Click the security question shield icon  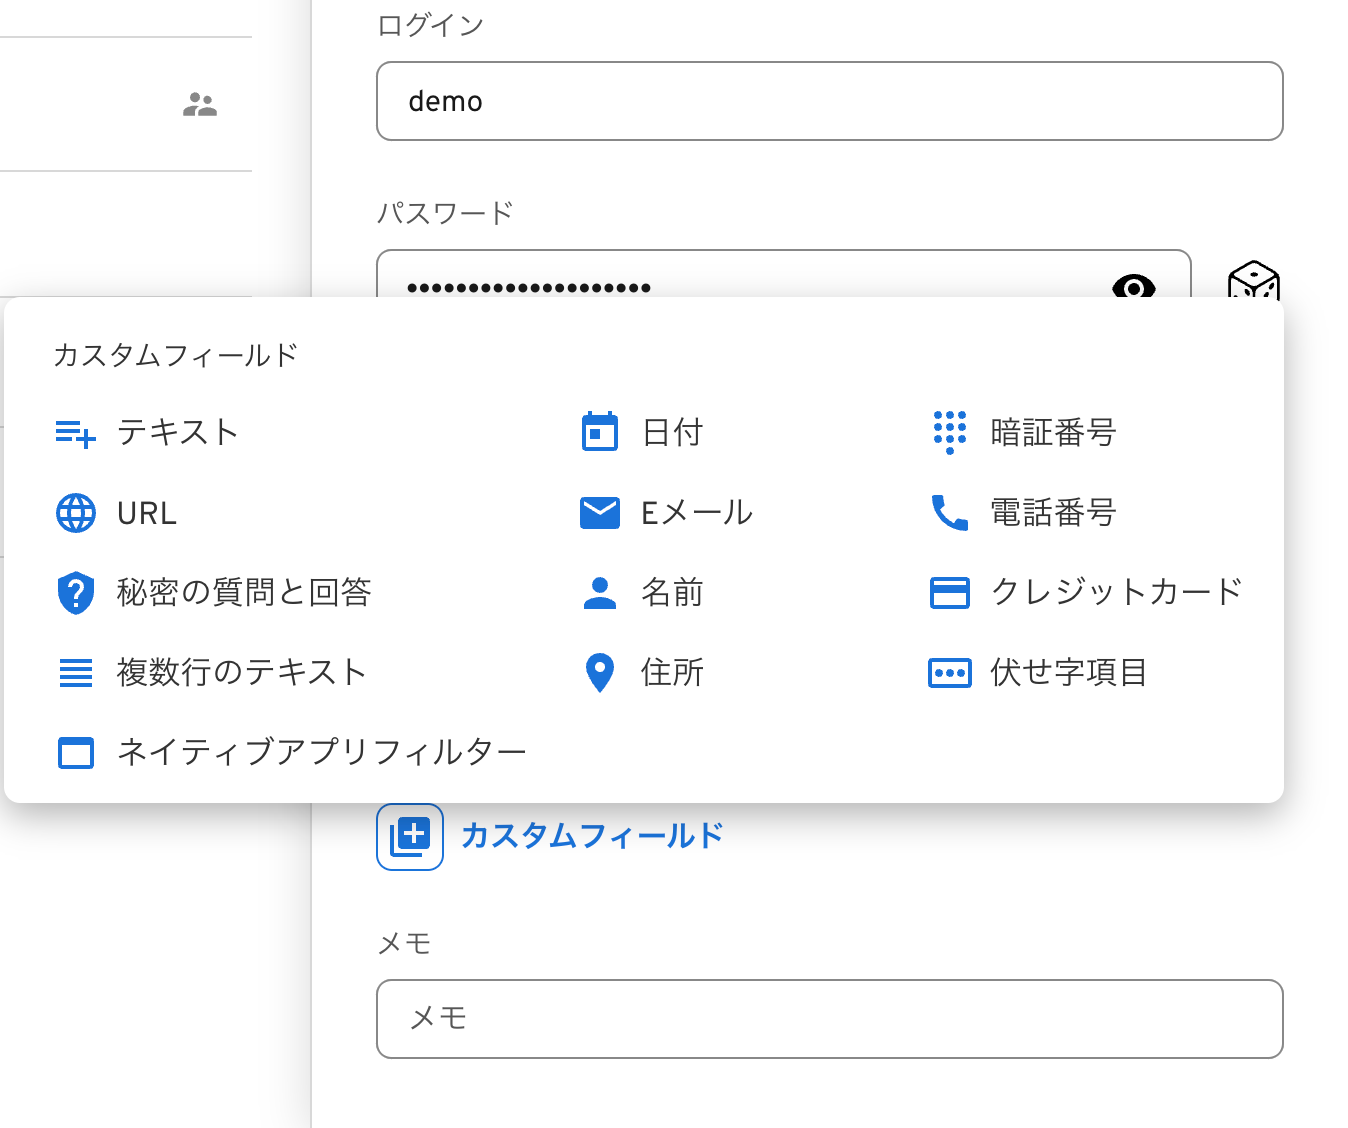coord(75,593)
